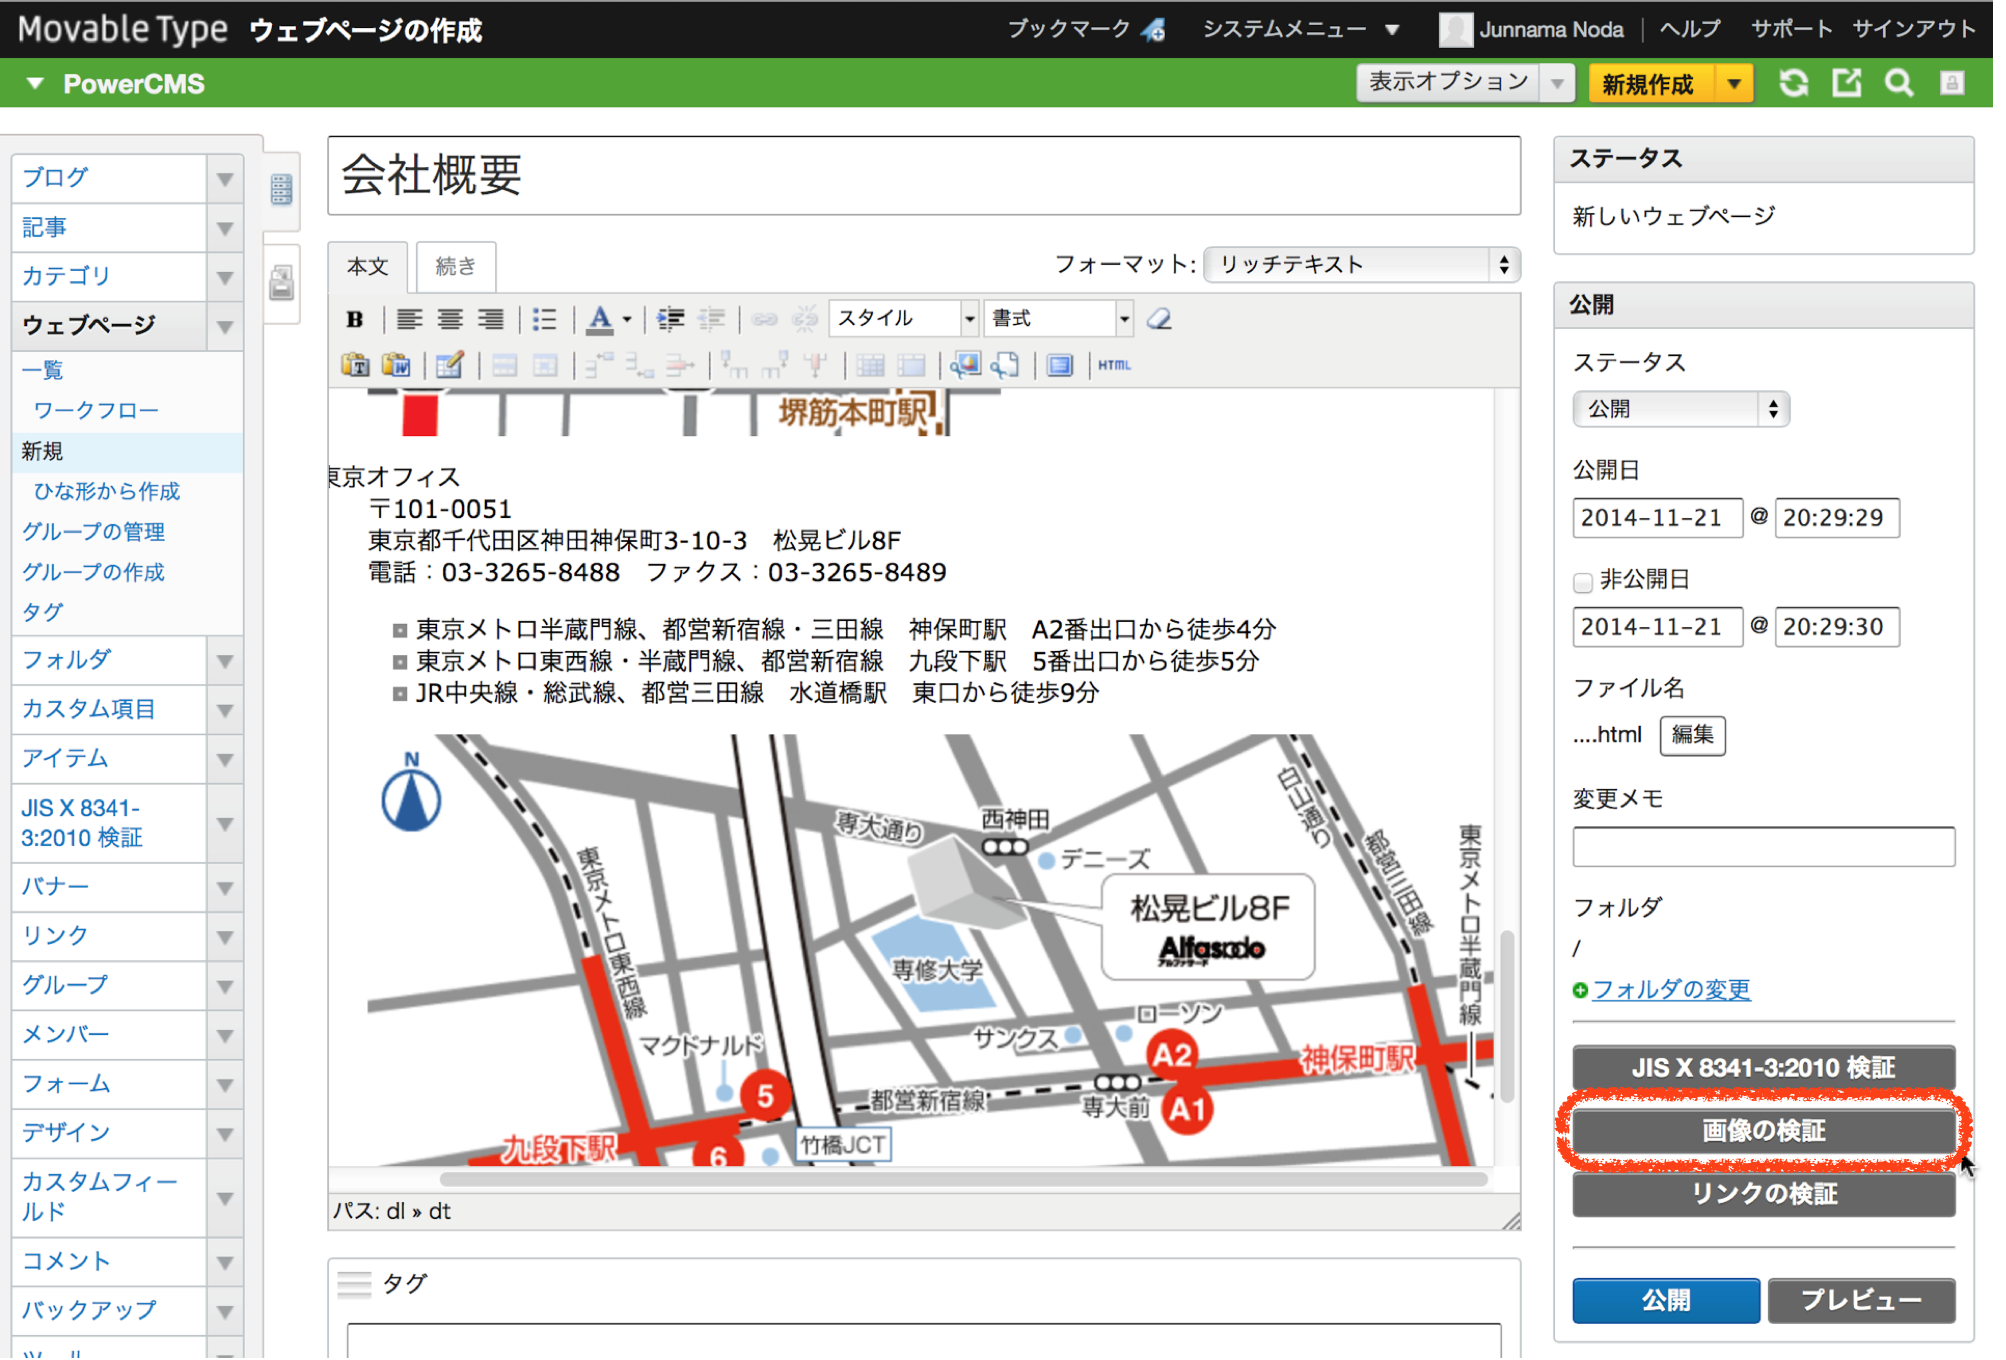Click the delete column icon
Image resolution: width=2006 pixels, height=1360 pixels.
[816, 366]
